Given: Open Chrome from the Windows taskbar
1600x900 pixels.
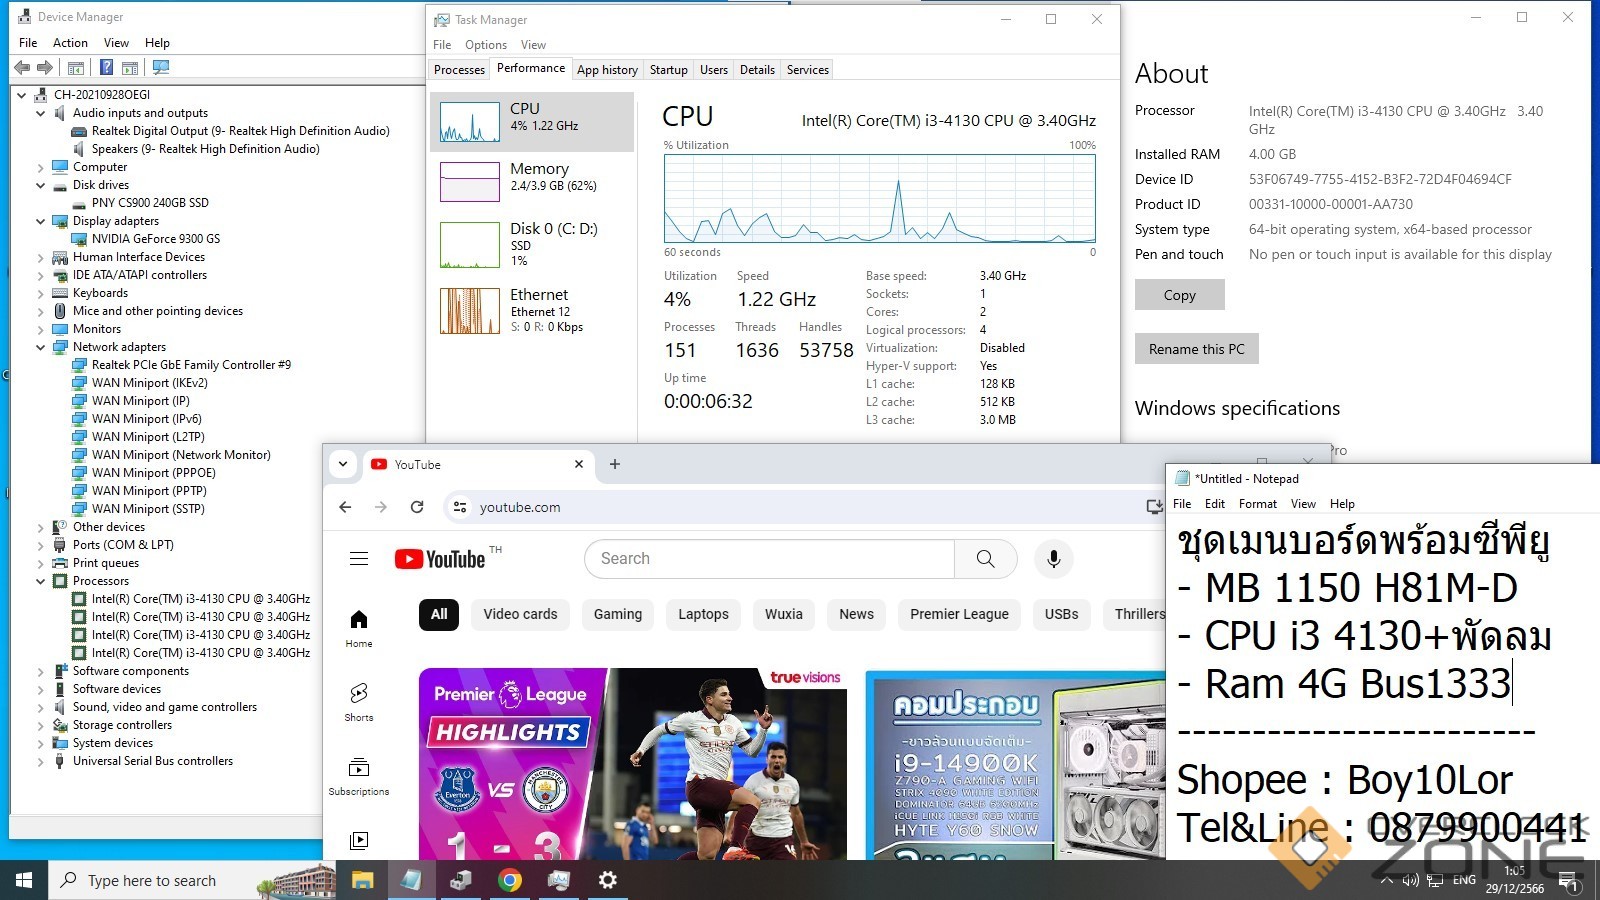Looking at the screenshot, I should click(510, 880).
